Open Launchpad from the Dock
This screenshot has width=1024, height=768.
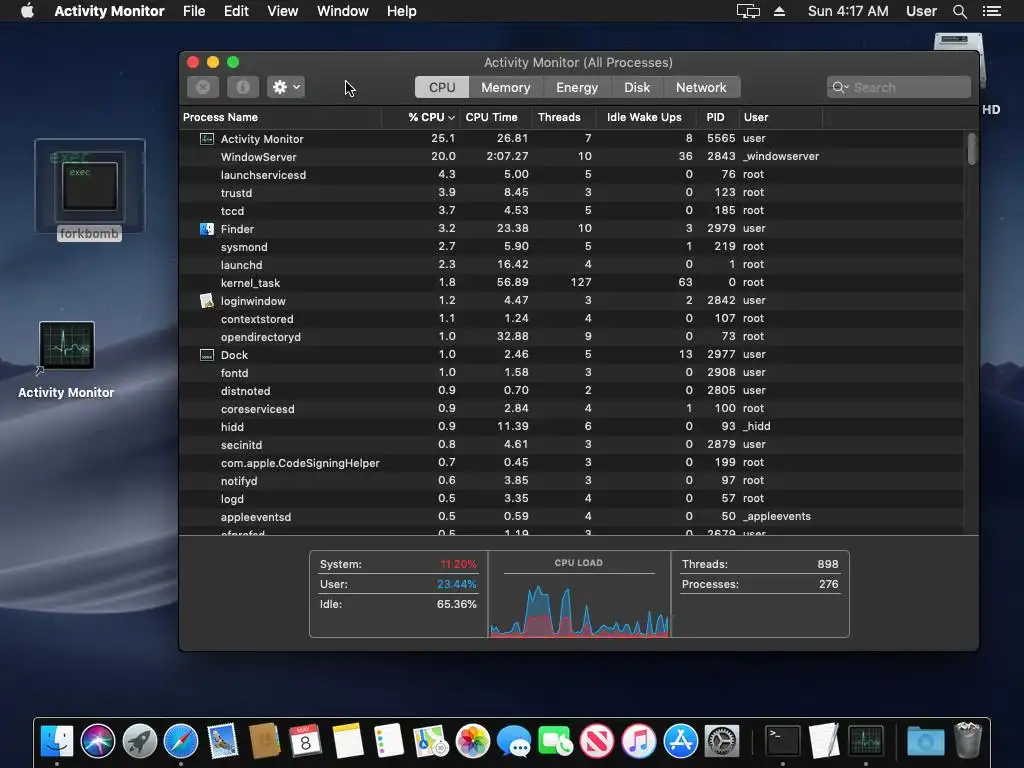(x=140, y=741)
